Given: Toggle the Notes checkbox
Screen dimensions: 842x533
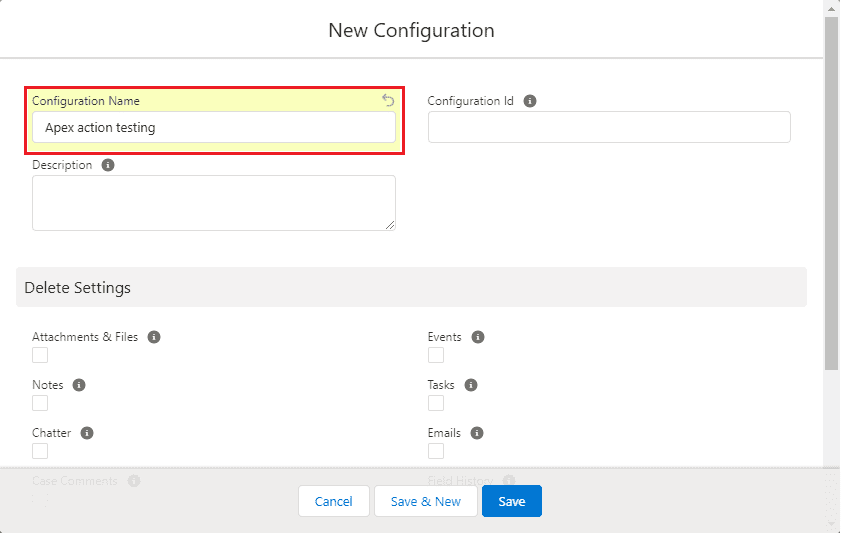Looking at the screenshot, I should click(40, 403).
